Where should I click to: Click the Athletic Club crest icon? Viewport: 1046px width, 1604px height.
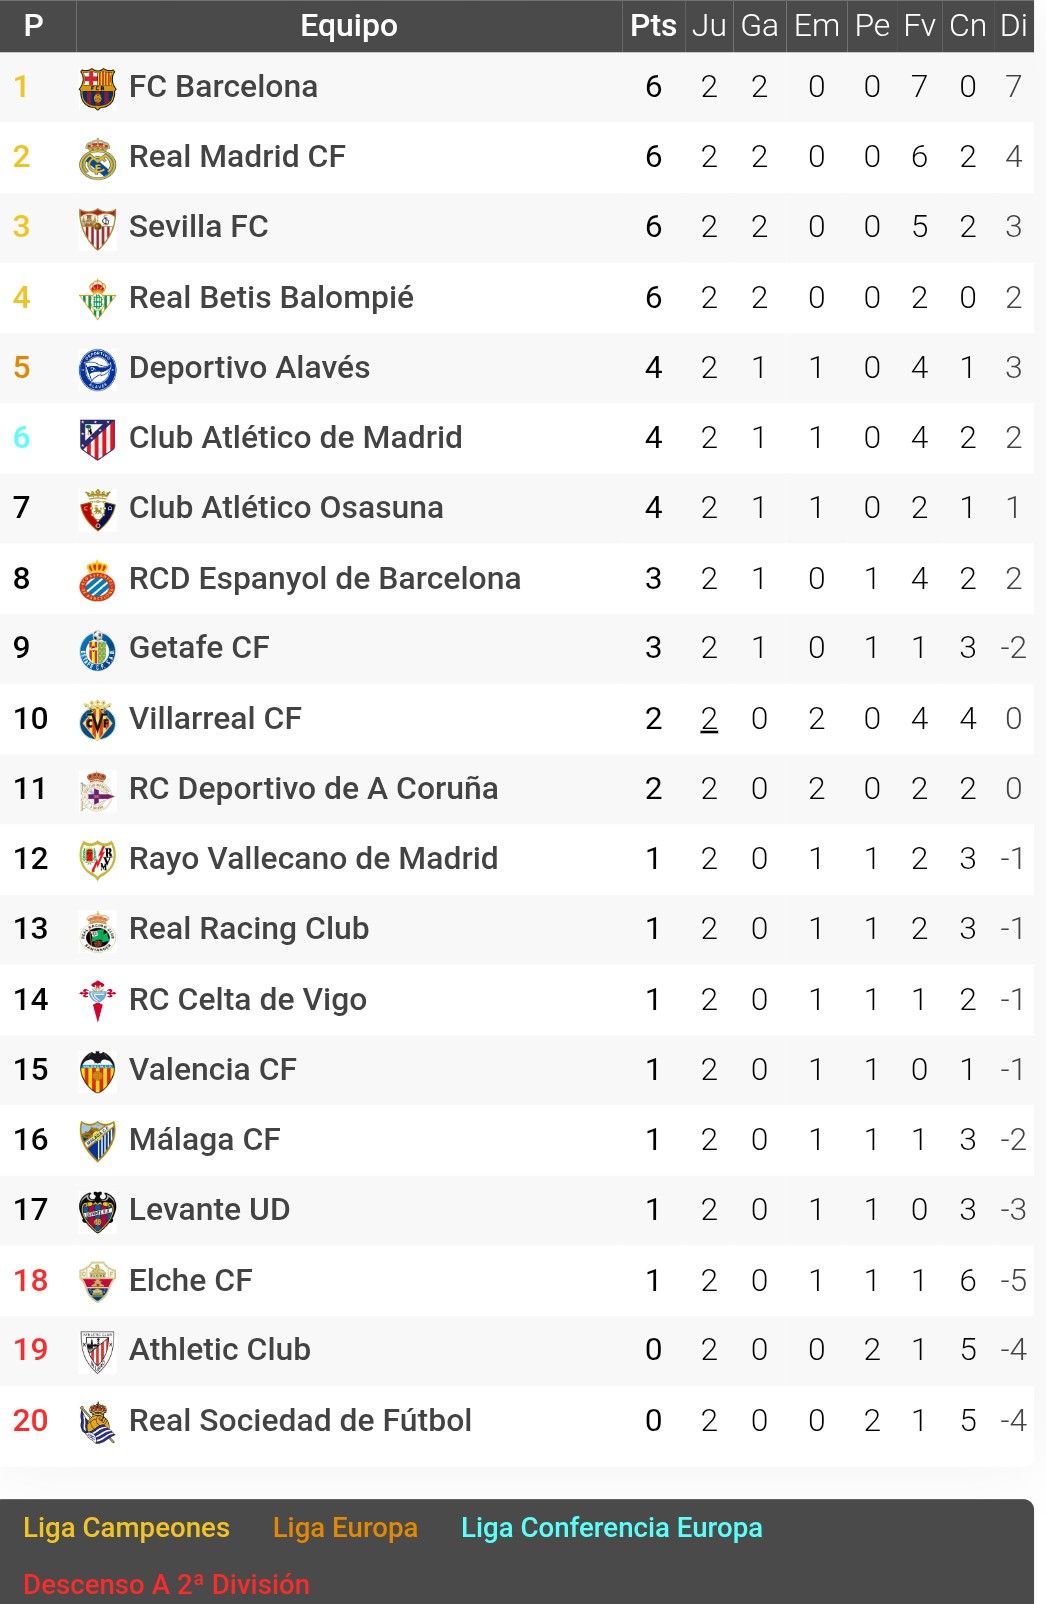click(x=97, y=1351)
